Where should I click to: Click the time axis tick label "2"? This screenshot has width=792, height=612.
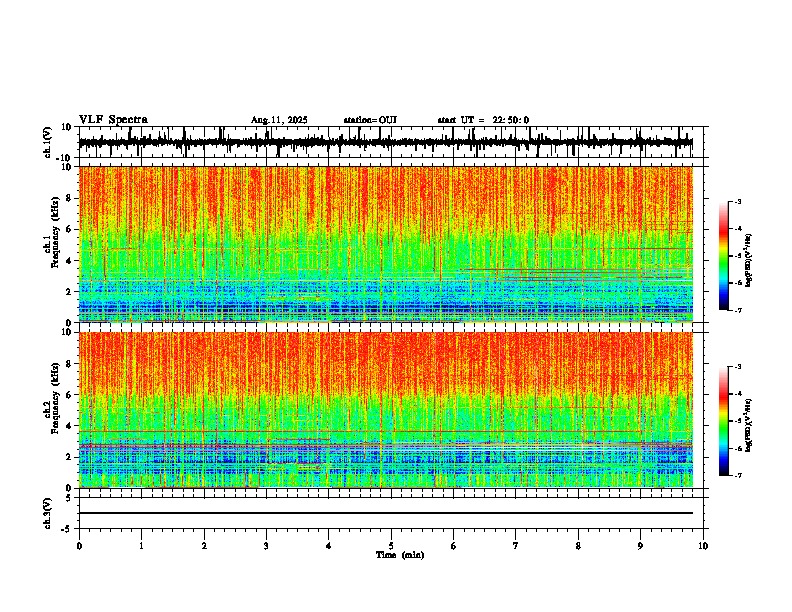204,546
